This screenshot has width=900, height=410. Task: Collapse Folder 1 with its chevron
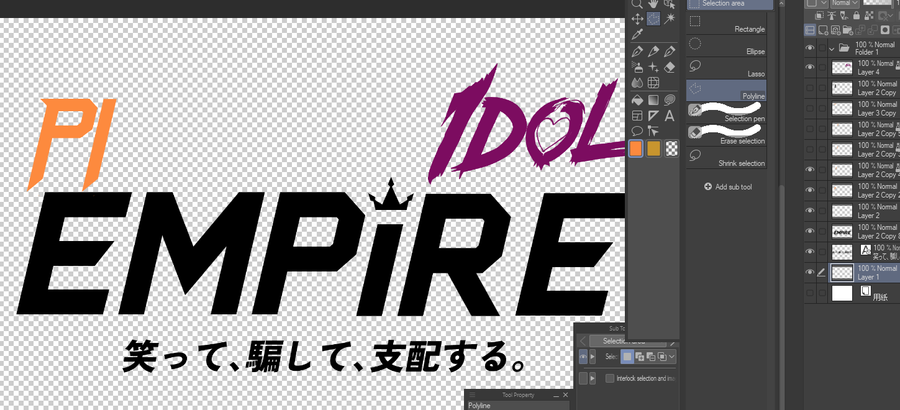pyautogui.click(x=831, y=48)
